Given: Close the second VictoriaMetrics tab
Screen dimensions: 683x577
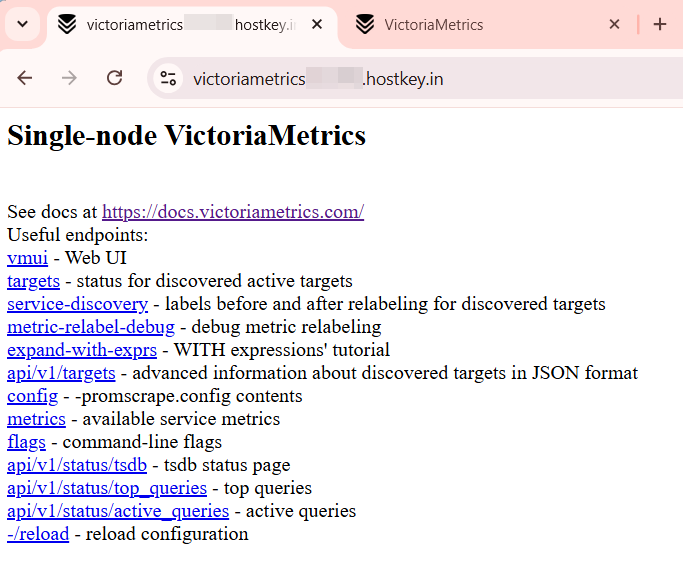Looking at the screenshot, I should (615, 25).
